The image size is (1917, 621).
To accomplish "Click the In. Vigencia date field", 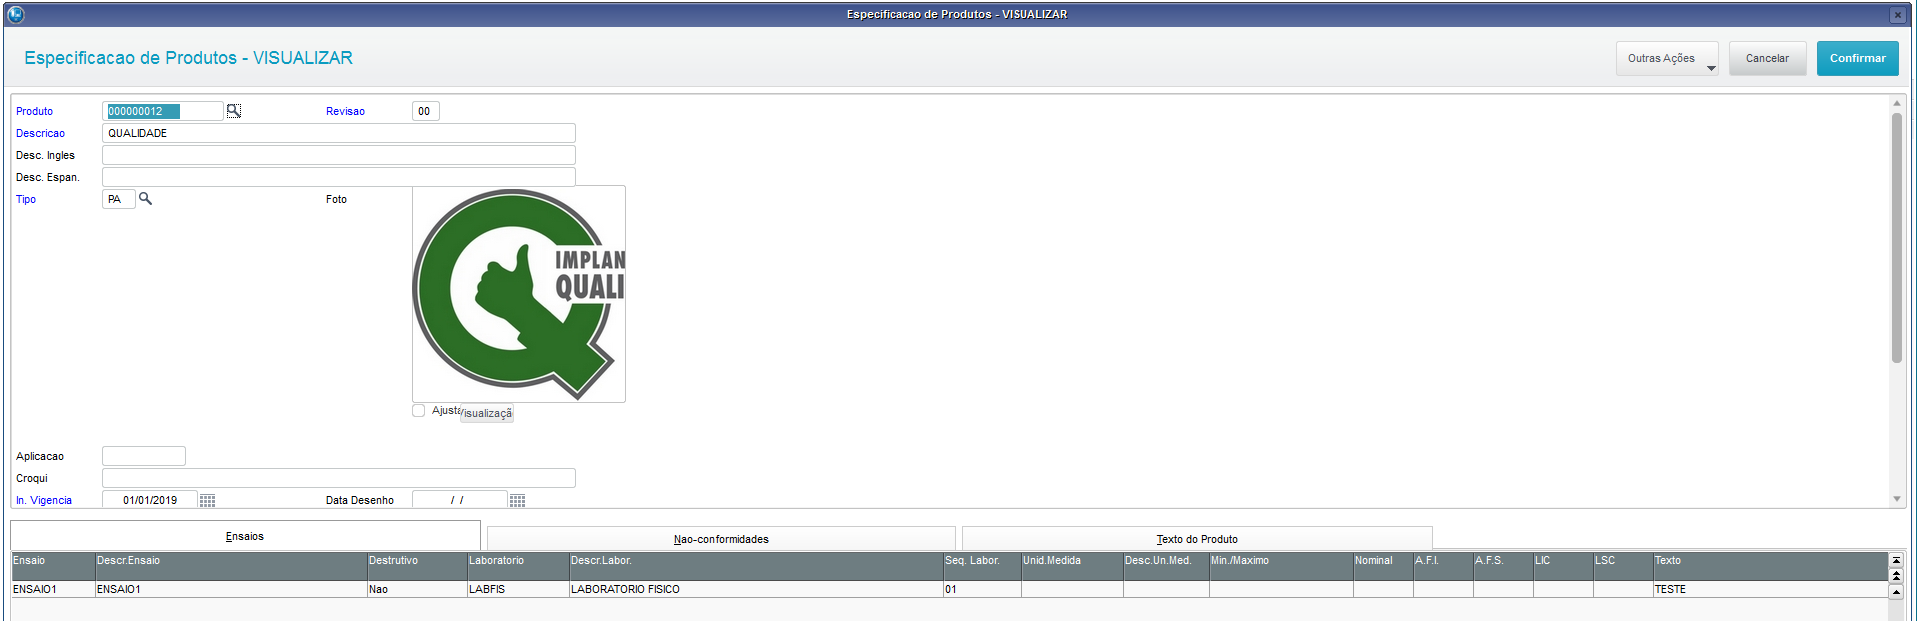I will (x=150, y=500).
